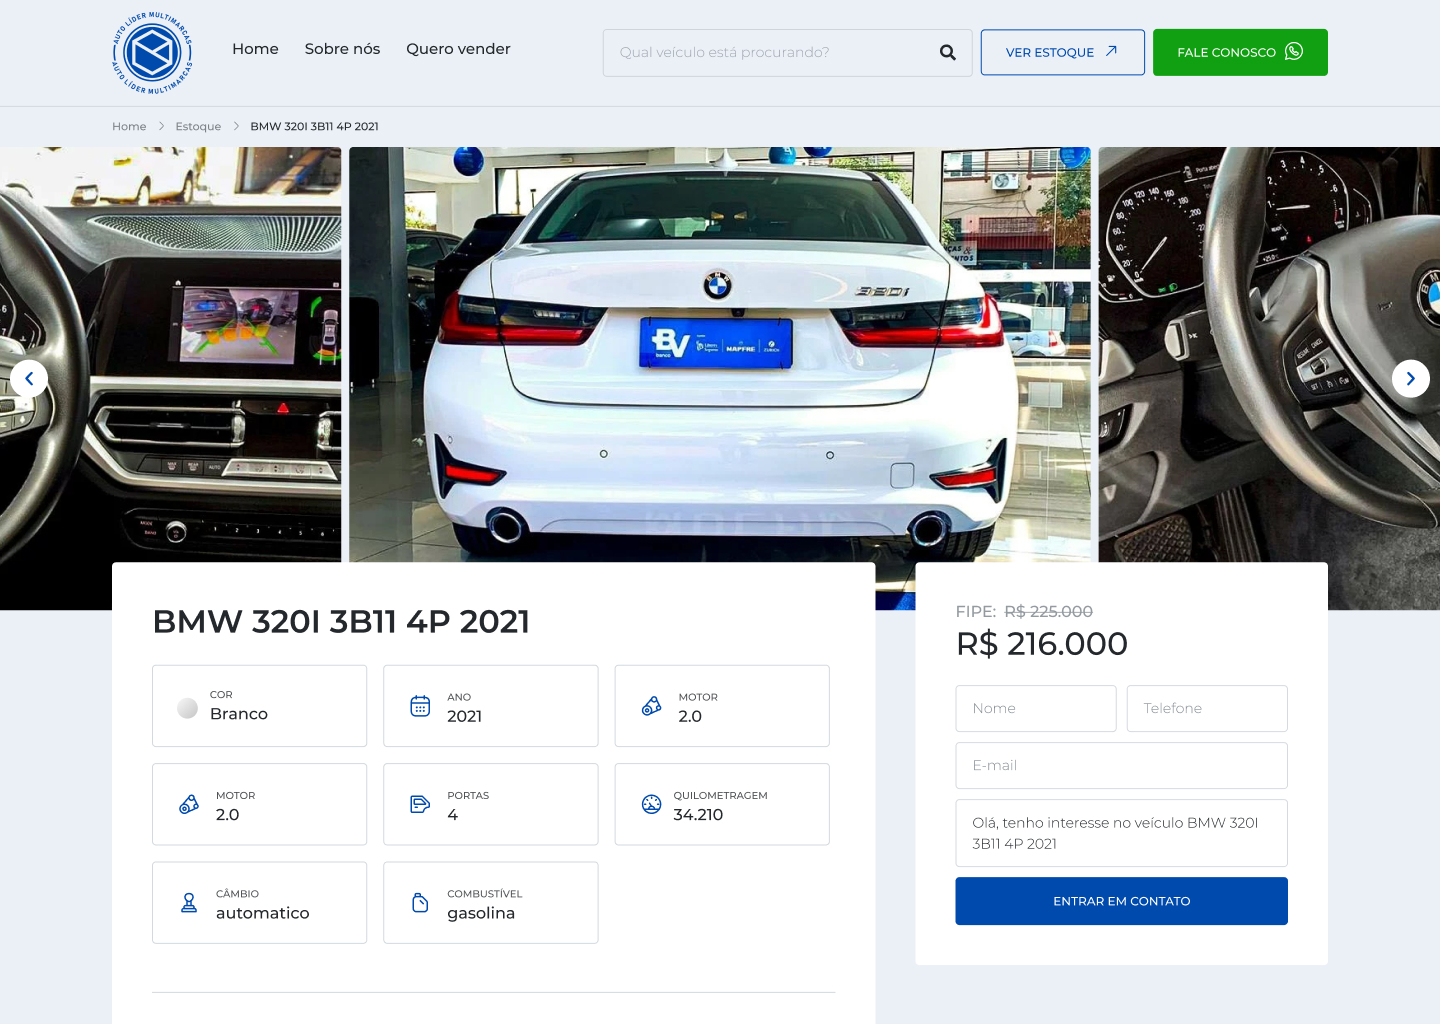Open the Home menu item

point(255,49)
